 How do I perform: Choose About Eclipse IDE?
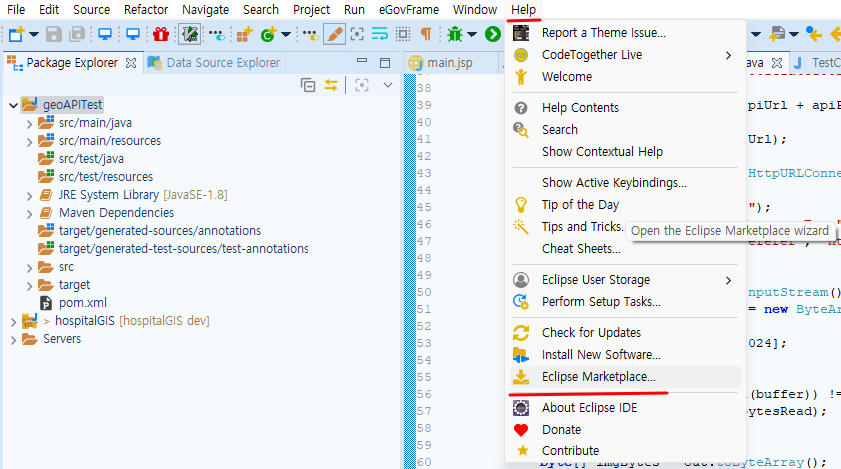625,408
